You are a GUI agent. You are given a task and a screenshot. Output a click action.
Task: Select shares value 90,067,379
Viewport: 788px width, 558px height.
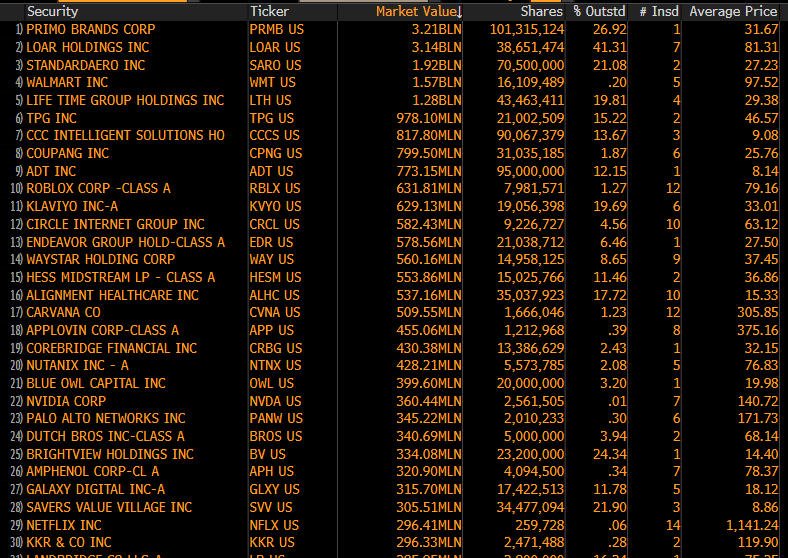530,136
